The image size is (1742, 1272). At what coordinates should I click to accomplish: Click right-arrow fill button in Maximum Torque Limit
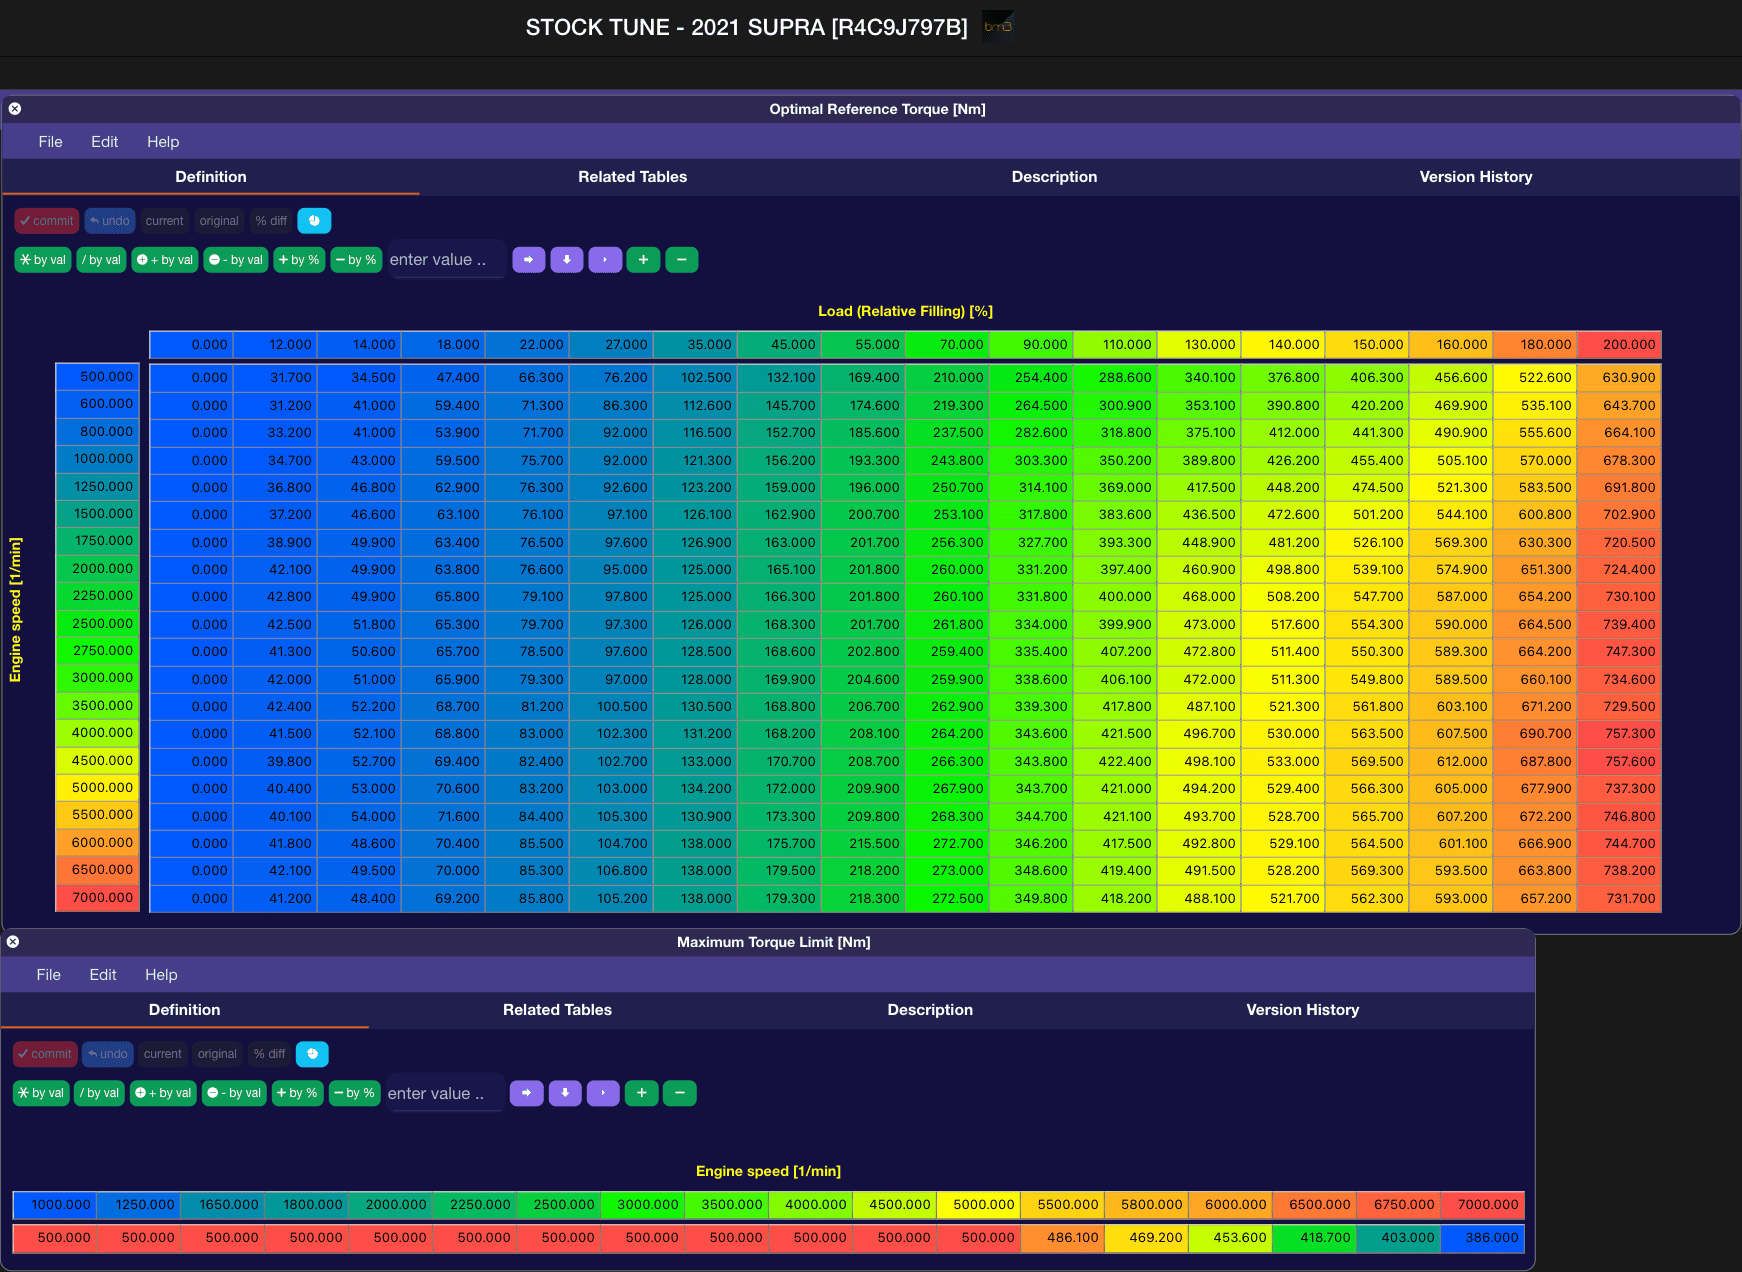pyautogui.click(x=527, y=1093)
